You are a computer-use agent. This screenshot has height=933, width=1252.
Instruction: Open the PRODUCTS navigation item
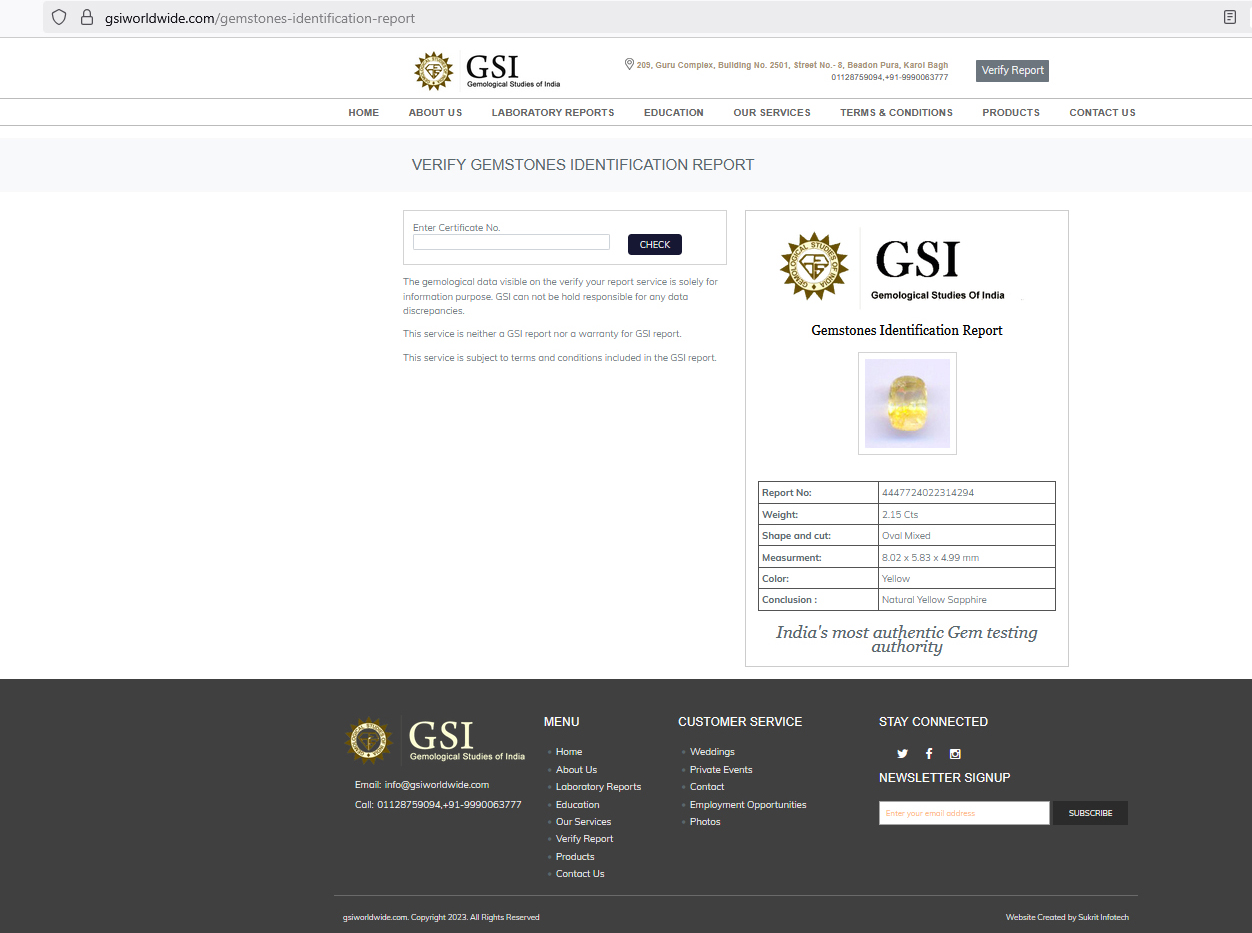click(x=1011, y=113)
